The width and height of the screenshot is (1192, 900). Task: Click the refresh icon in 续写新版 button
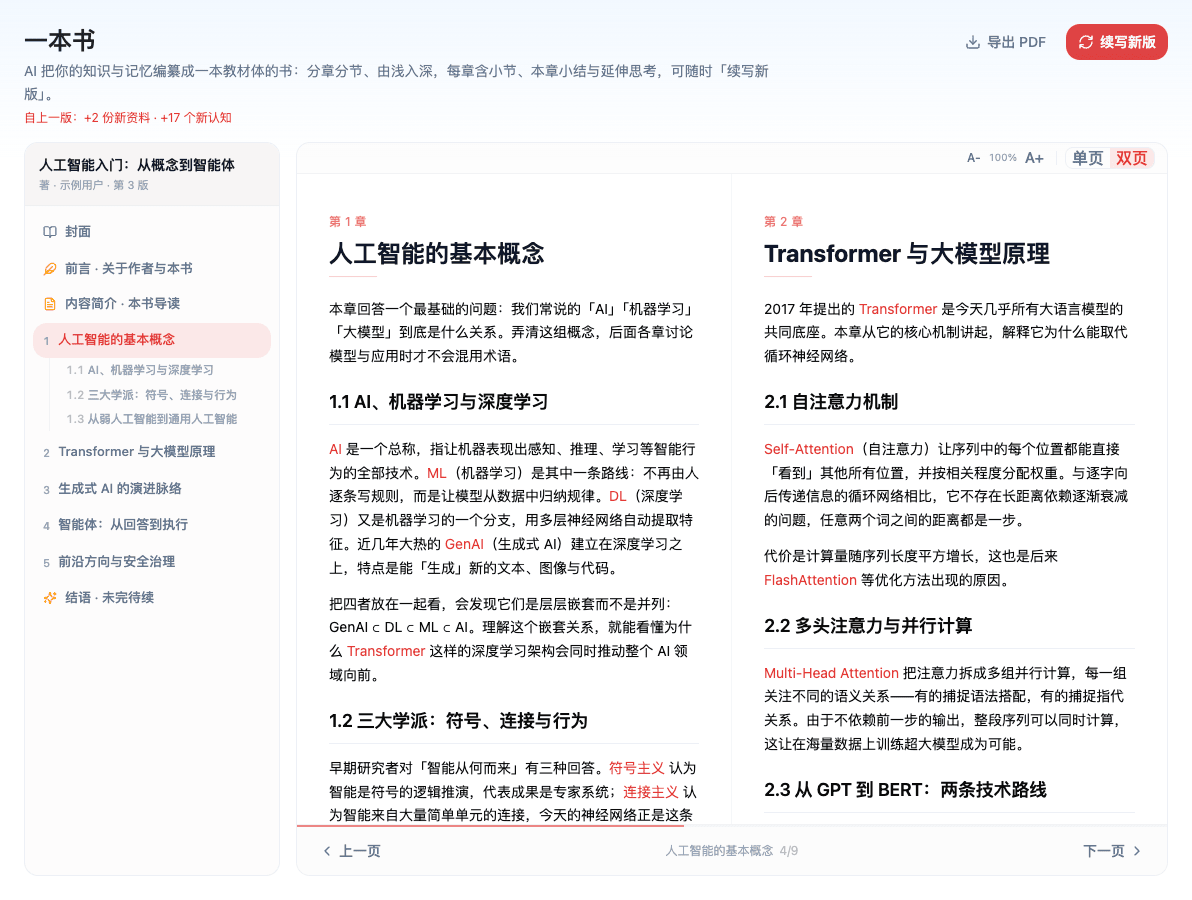pyautogui.click(x=1086, y=43)
